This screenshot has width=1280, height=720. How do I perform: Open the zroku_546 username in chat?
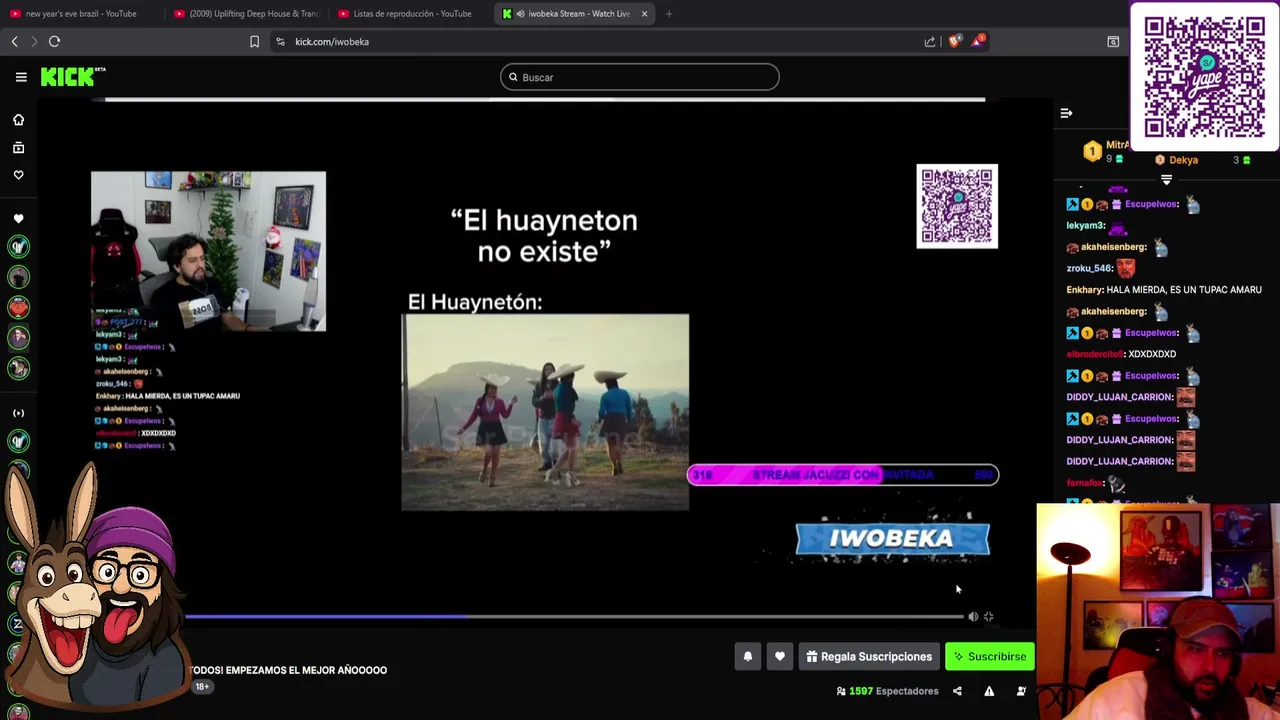(x=1089, y=268)
